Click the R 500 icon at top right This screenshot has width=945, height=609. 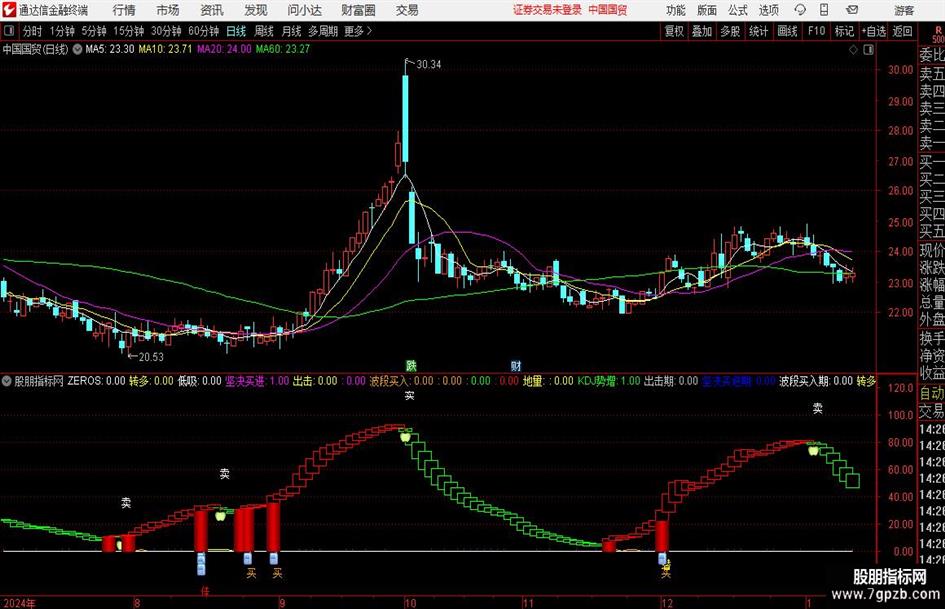[938, 34]
